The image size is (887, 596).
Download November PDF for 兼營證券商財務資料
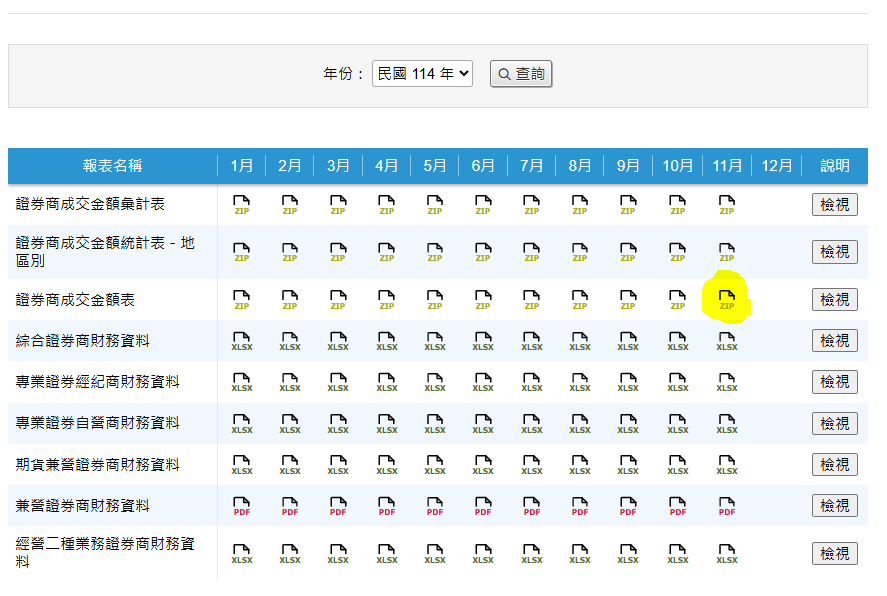[x=727, y=506]
